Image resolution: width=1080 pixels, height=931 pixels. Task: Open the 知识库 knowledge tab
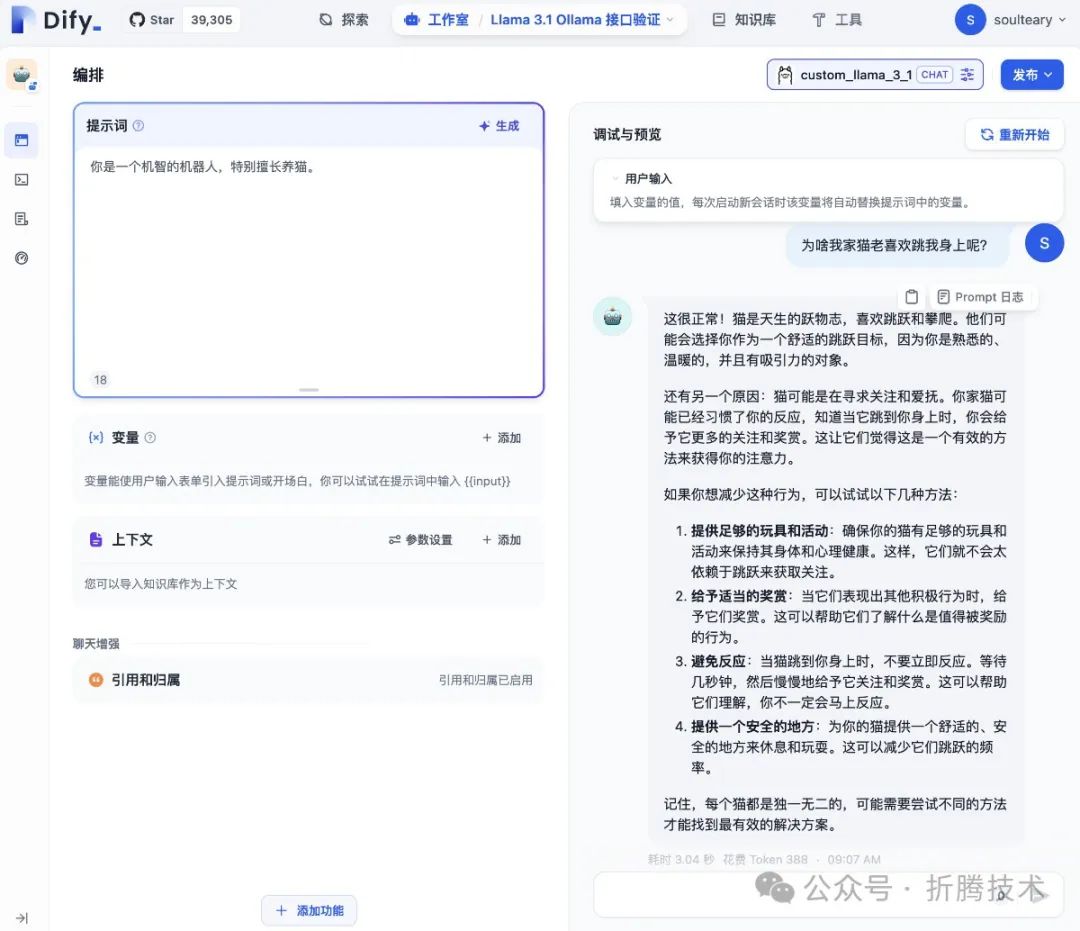point(744,20)
